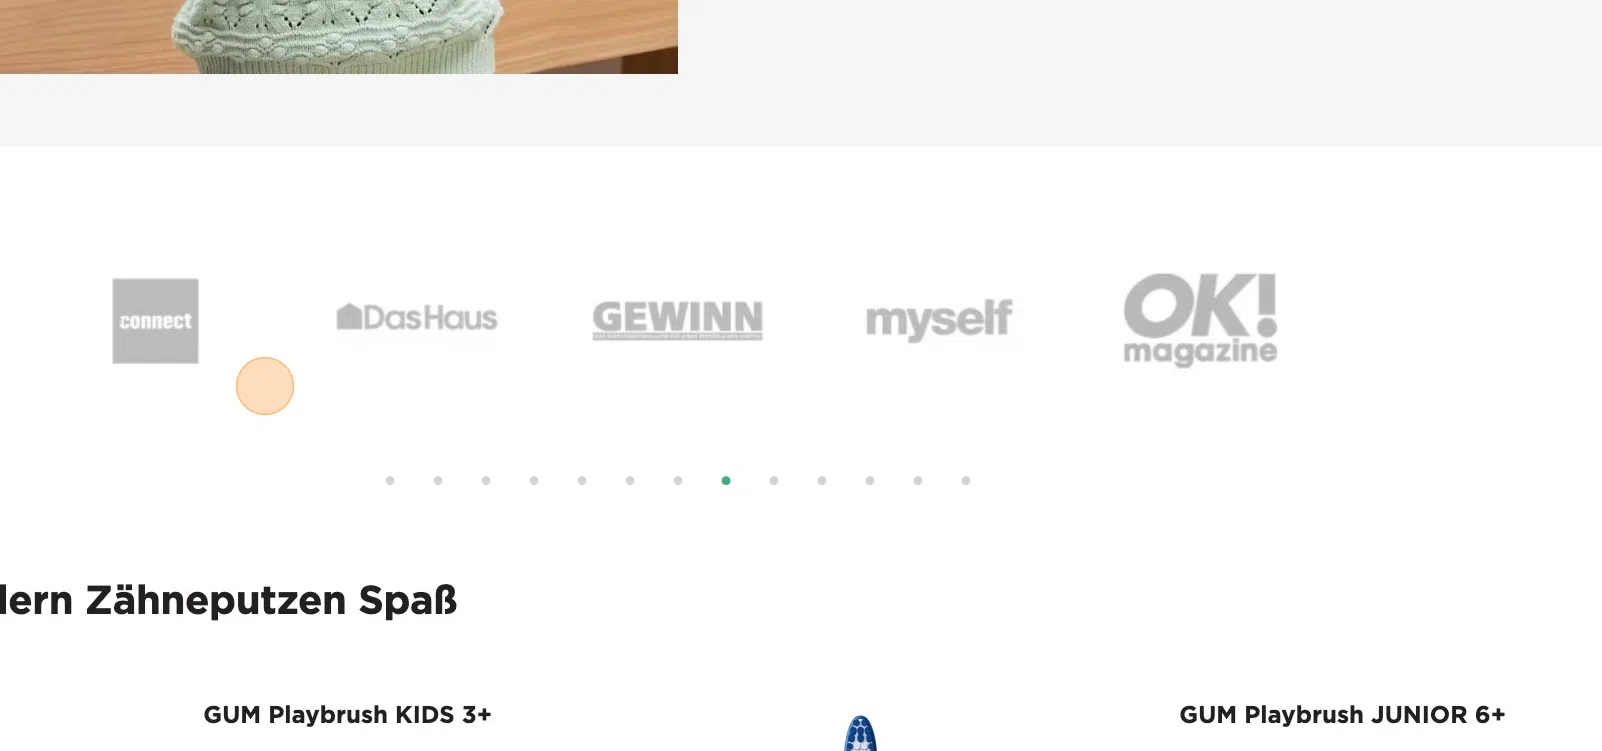The image size is (1602, 751).
Task: Open GUM Playbrush JUNIOR 6+ product
Action: pyautogui.click(x=1342, y=715)
